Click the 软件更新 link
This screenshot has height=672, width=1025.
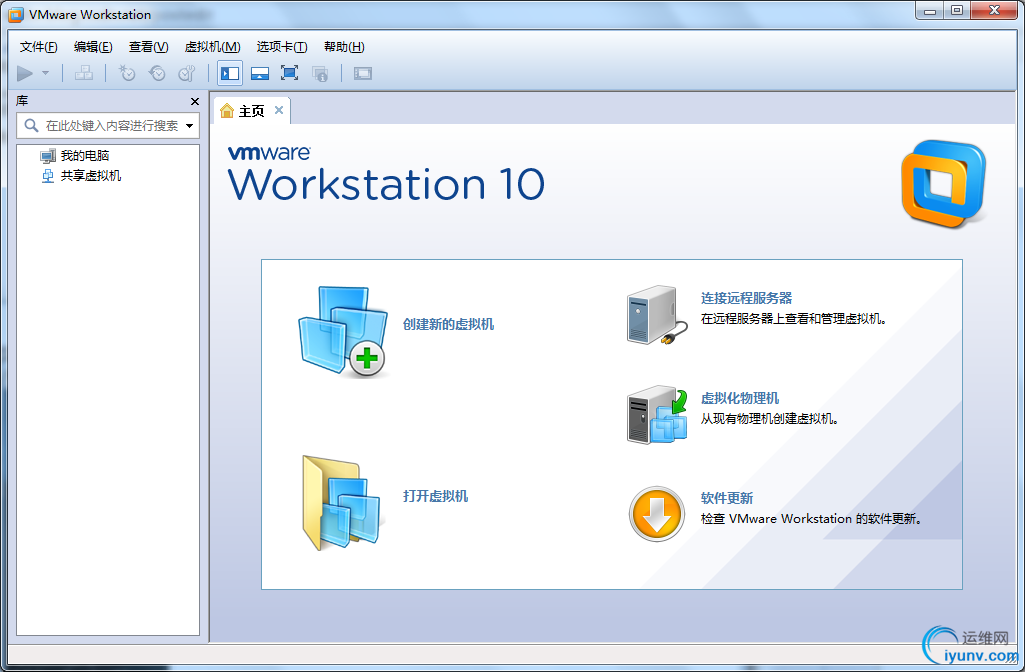click(727, 498)
